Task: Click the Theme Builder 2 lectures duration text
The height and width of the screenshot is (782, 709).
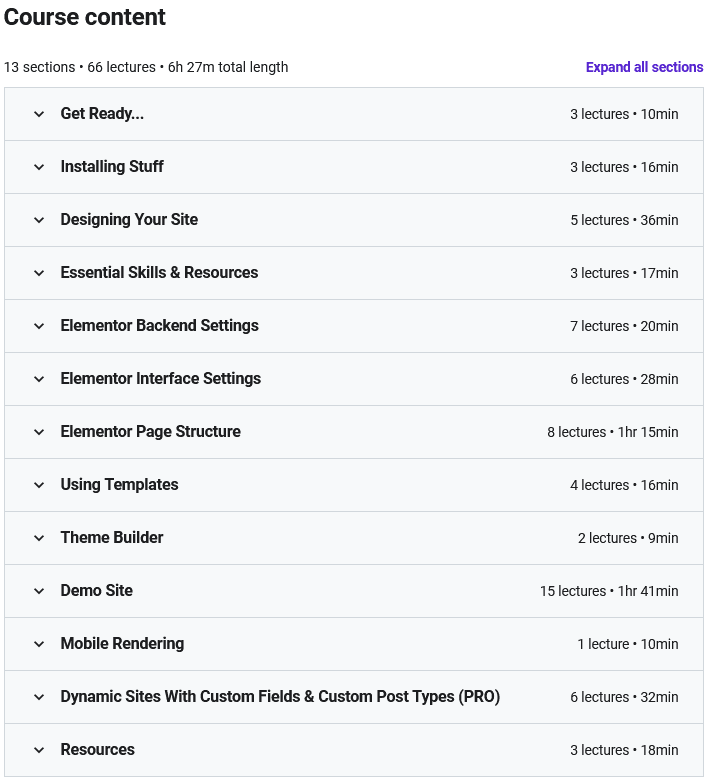Action: [628, 538]
